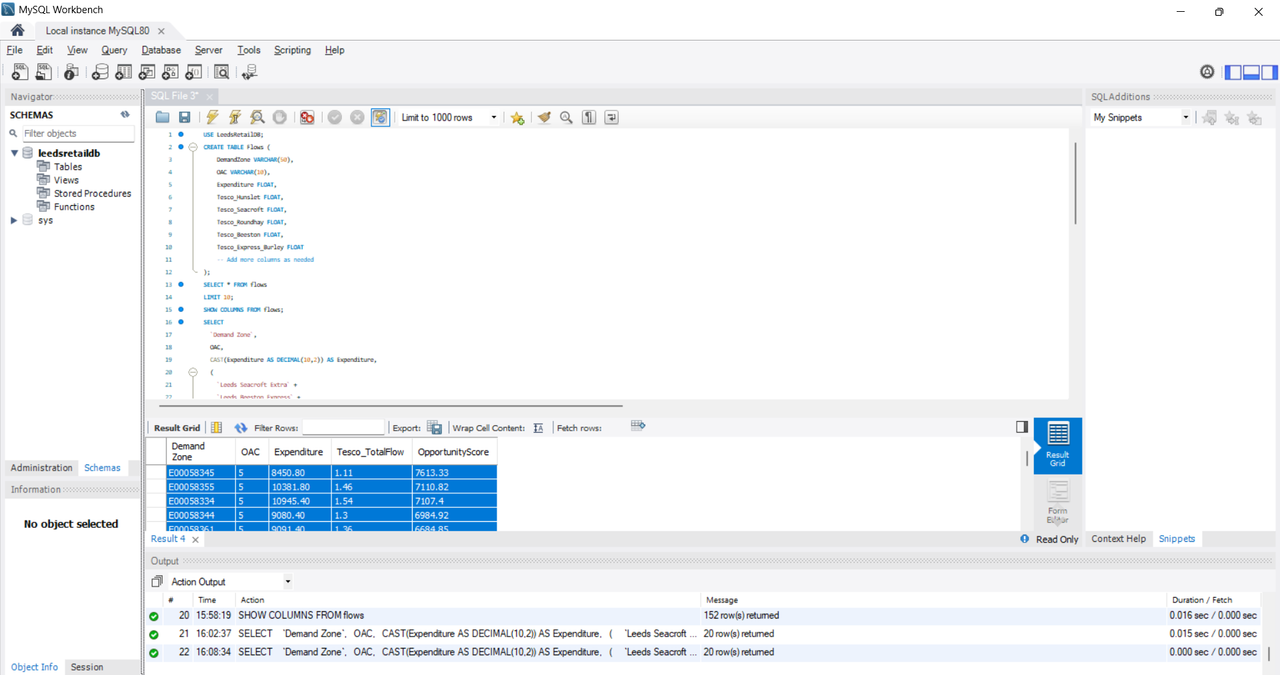Toggle the left sidebar panel visibility
Viewport: 1280px width, 675px height.
click(x=1234, y=72)
